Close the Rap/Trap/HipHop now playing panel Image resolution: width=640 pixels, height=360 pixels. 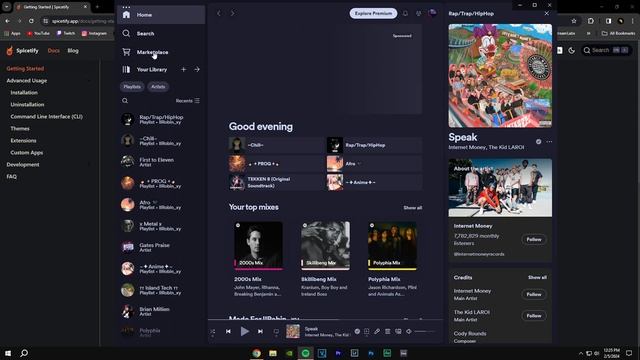pyautogui.click(x=547, y=13)
